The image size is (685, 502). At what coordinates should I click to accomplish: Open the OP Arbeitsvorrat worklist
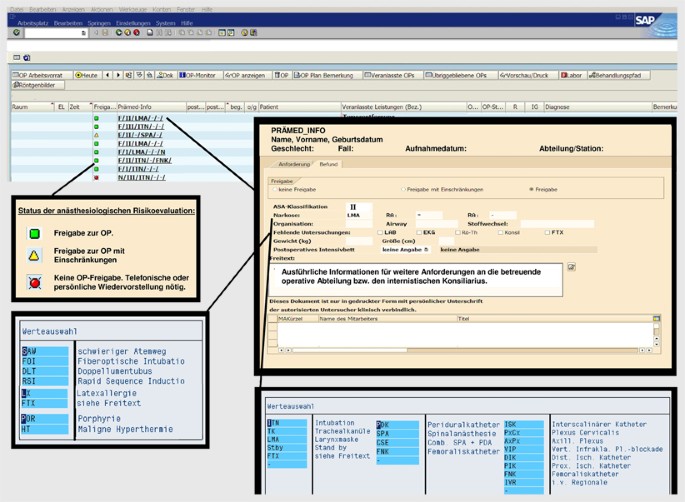[41, 75]
